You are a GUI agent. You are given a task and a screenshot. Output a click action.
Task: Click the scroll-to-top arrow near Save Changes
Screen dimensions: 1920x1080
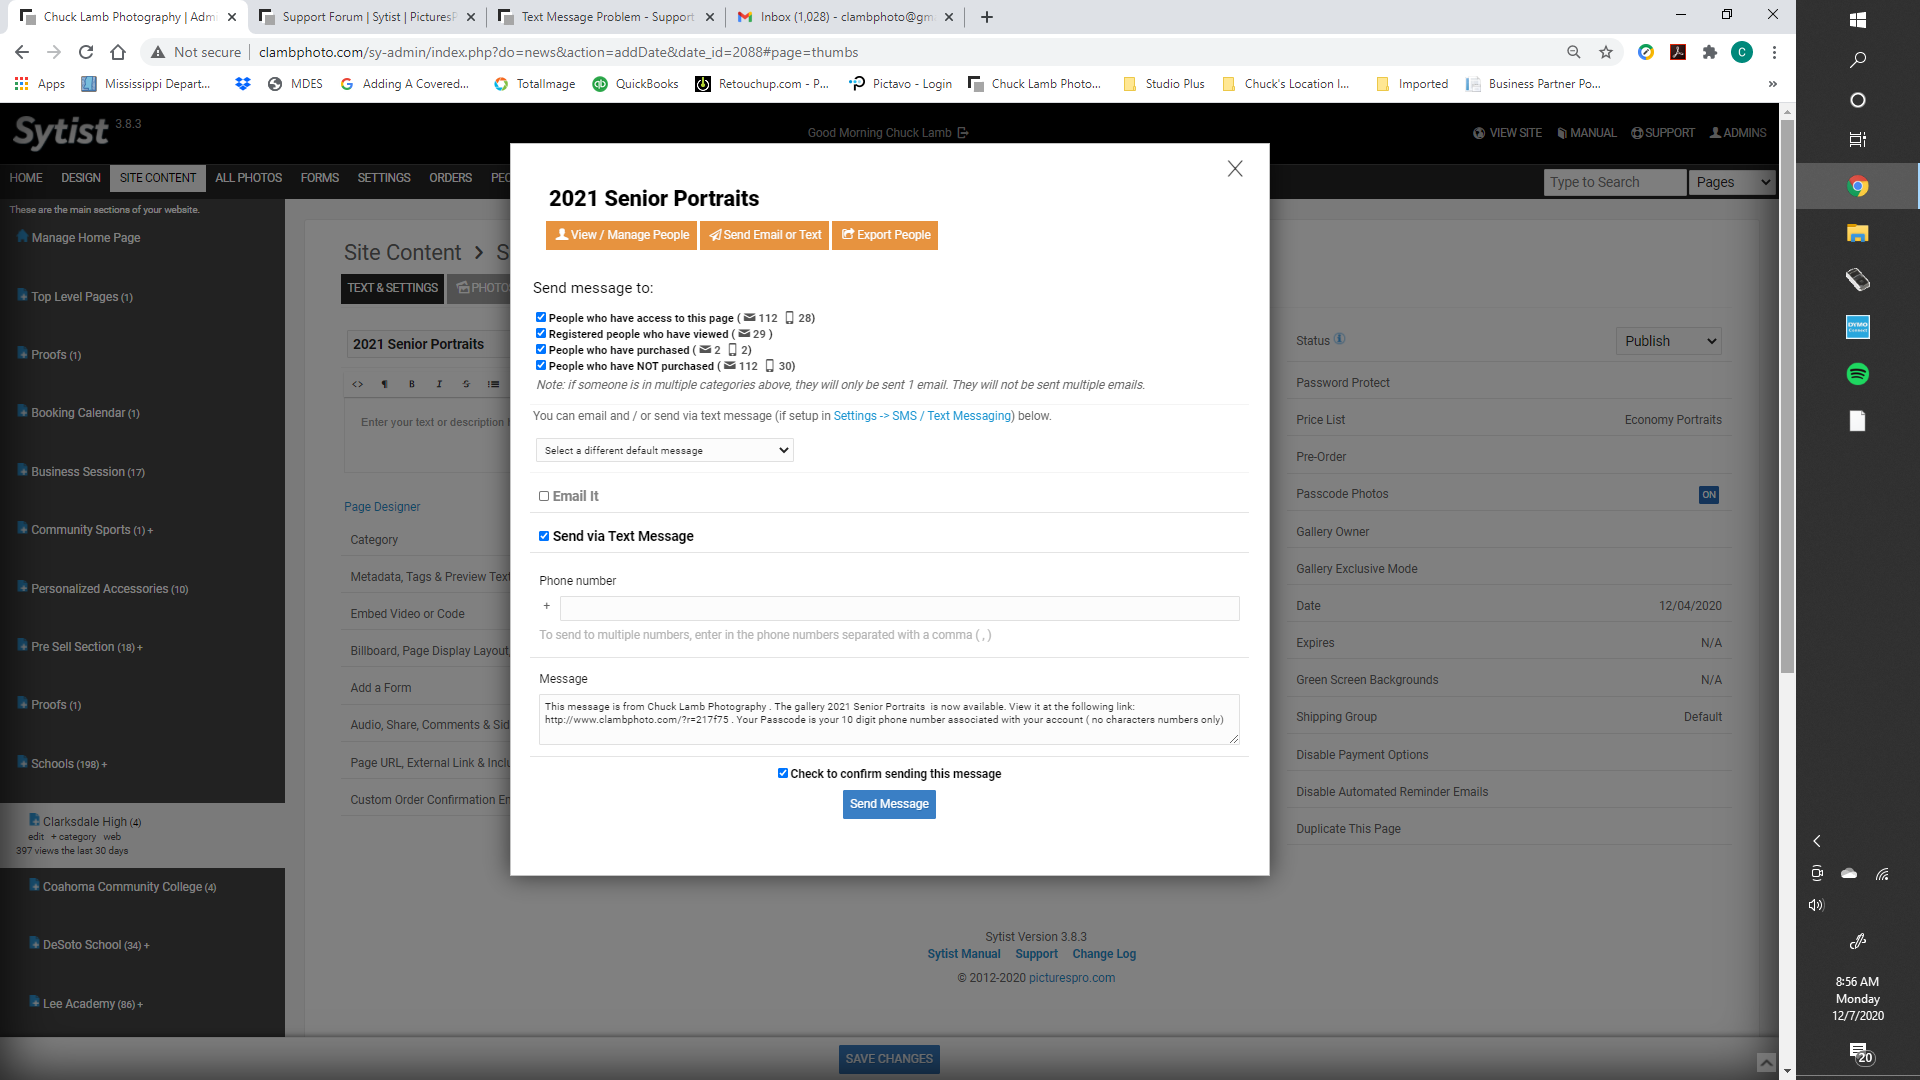1767,1063
